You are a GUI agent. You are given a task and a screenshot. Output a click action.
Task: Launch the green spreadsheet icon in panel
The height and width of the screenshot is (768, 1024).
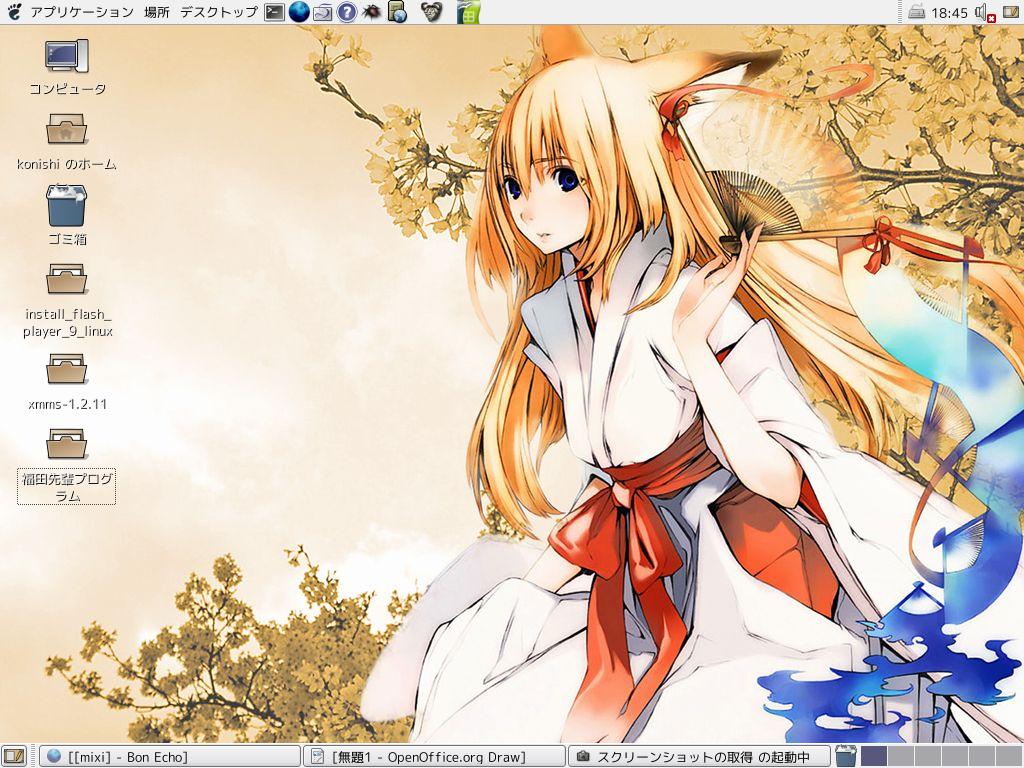point(468,12)
